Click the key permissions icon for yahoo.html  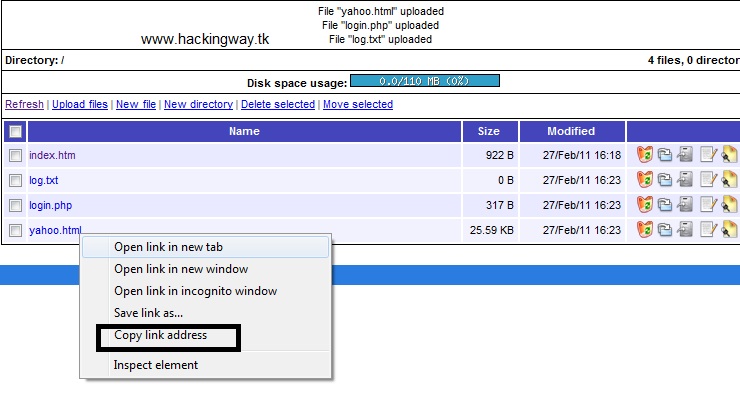729,229
